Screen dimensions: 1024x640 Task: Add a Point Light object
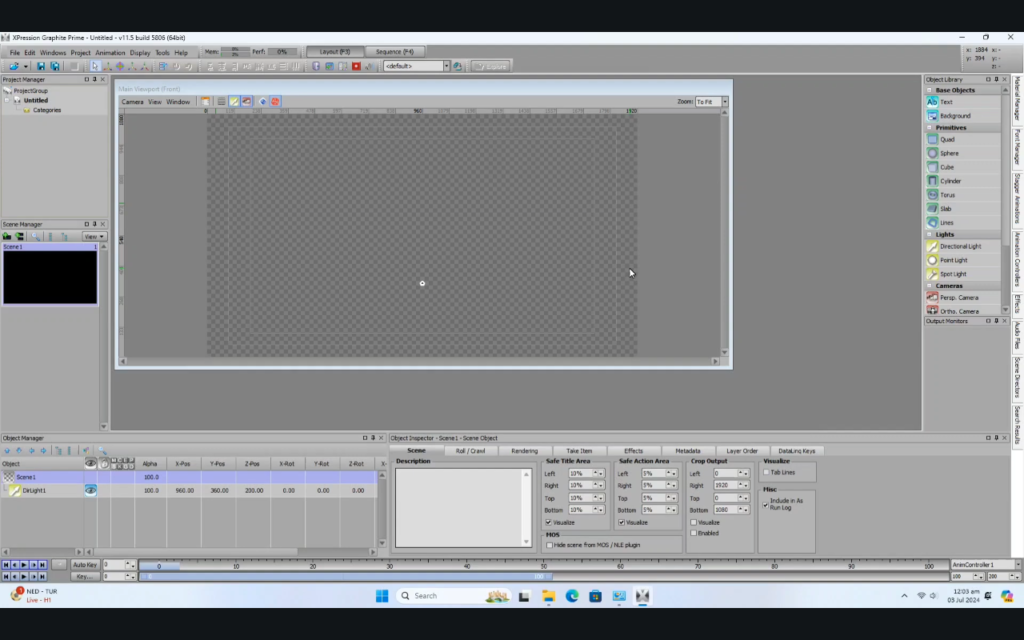pyautogui.click(x=963, y=260)
